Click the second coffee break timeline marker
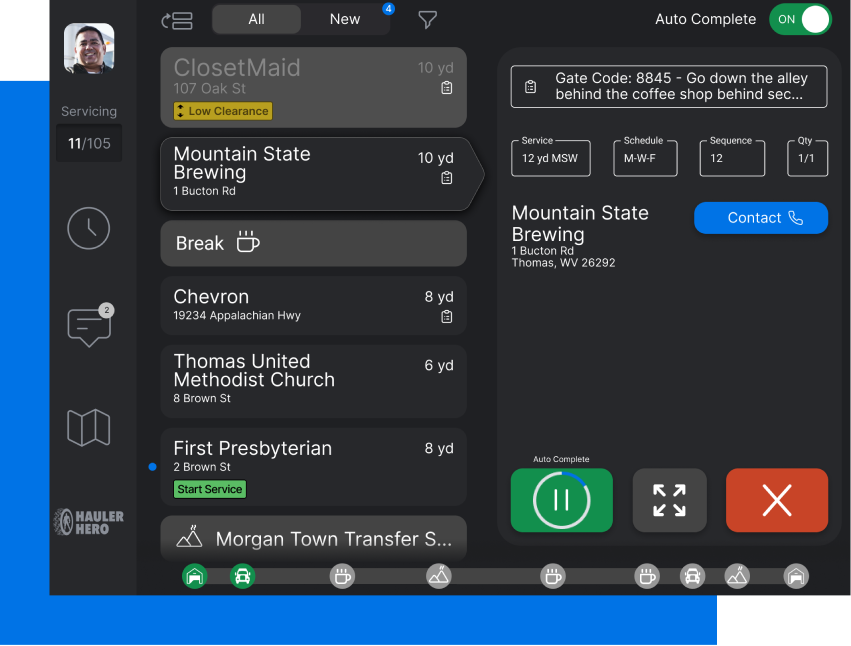The width and height of the screenshot is (851, 646). click(x=553, y=577)
